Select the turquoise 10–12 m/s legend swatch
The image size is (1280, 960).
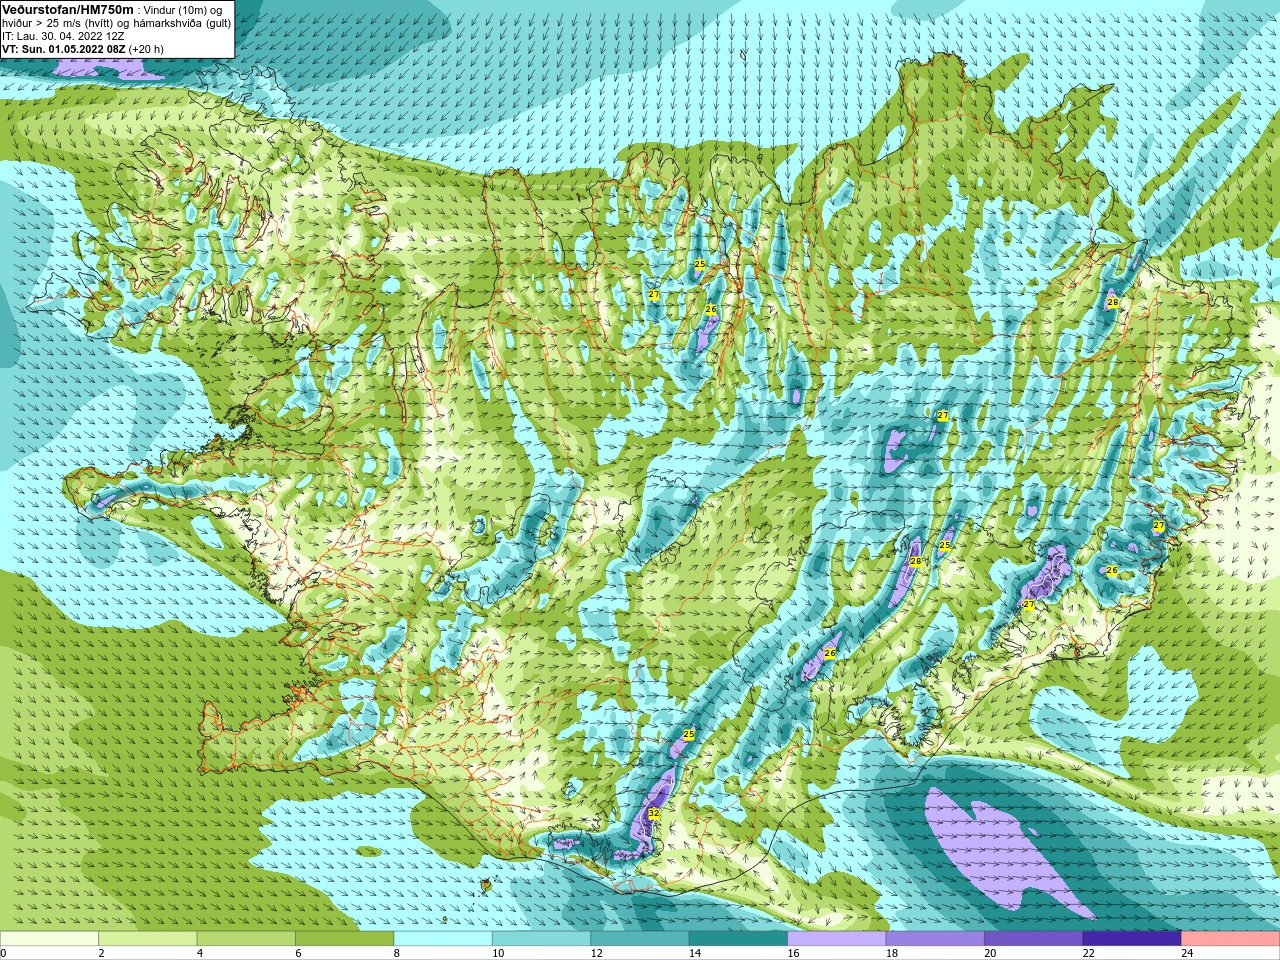(541, 939)
